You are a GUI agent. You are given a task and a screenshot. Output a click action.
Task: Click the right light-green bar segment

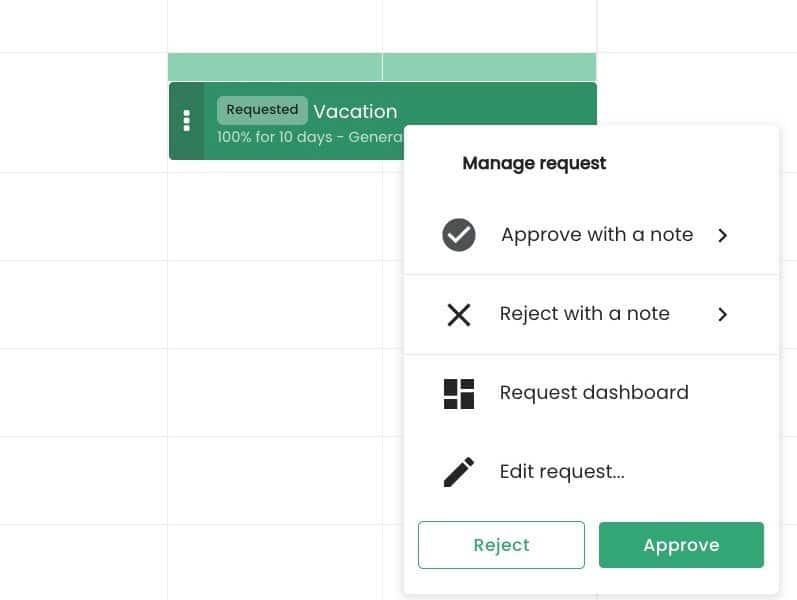[x=489, y=67]
